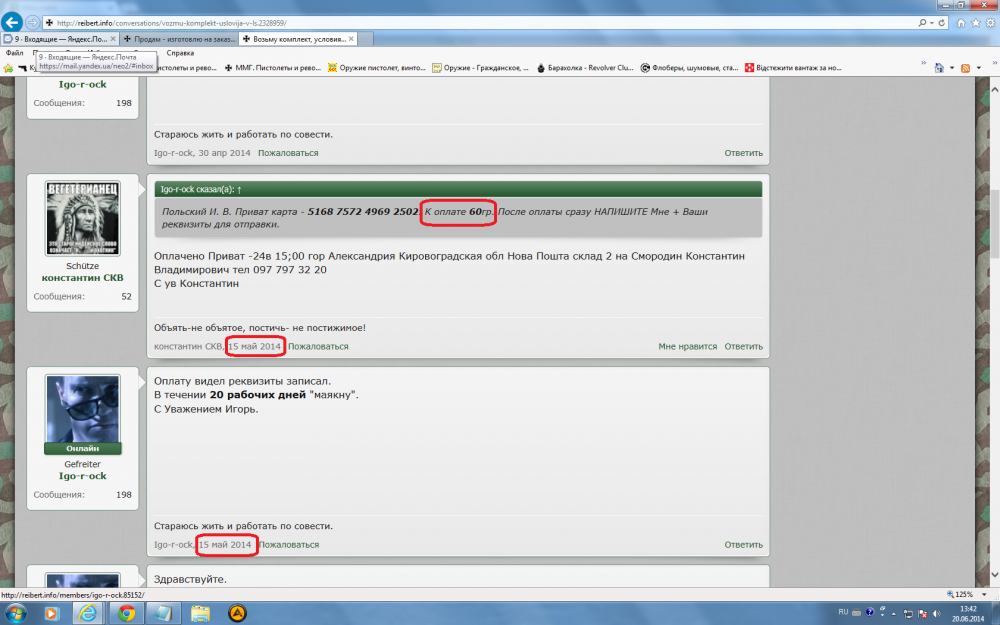This screenshot has width=1000, height=625.
Task: Click the scrollbar down arrow
Action: pos(994,575)
